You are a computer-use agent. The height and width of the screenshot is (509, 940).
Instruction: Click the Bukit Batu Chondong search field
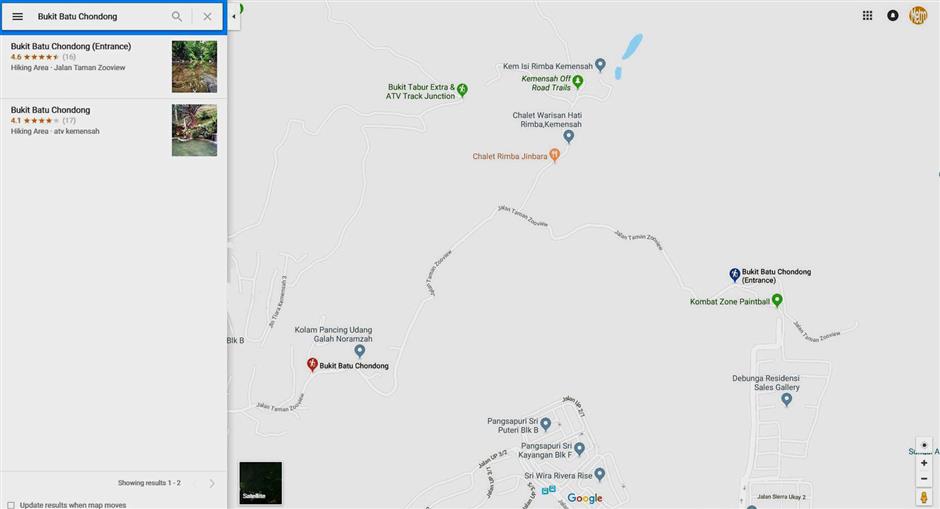[x=99, y=17]
